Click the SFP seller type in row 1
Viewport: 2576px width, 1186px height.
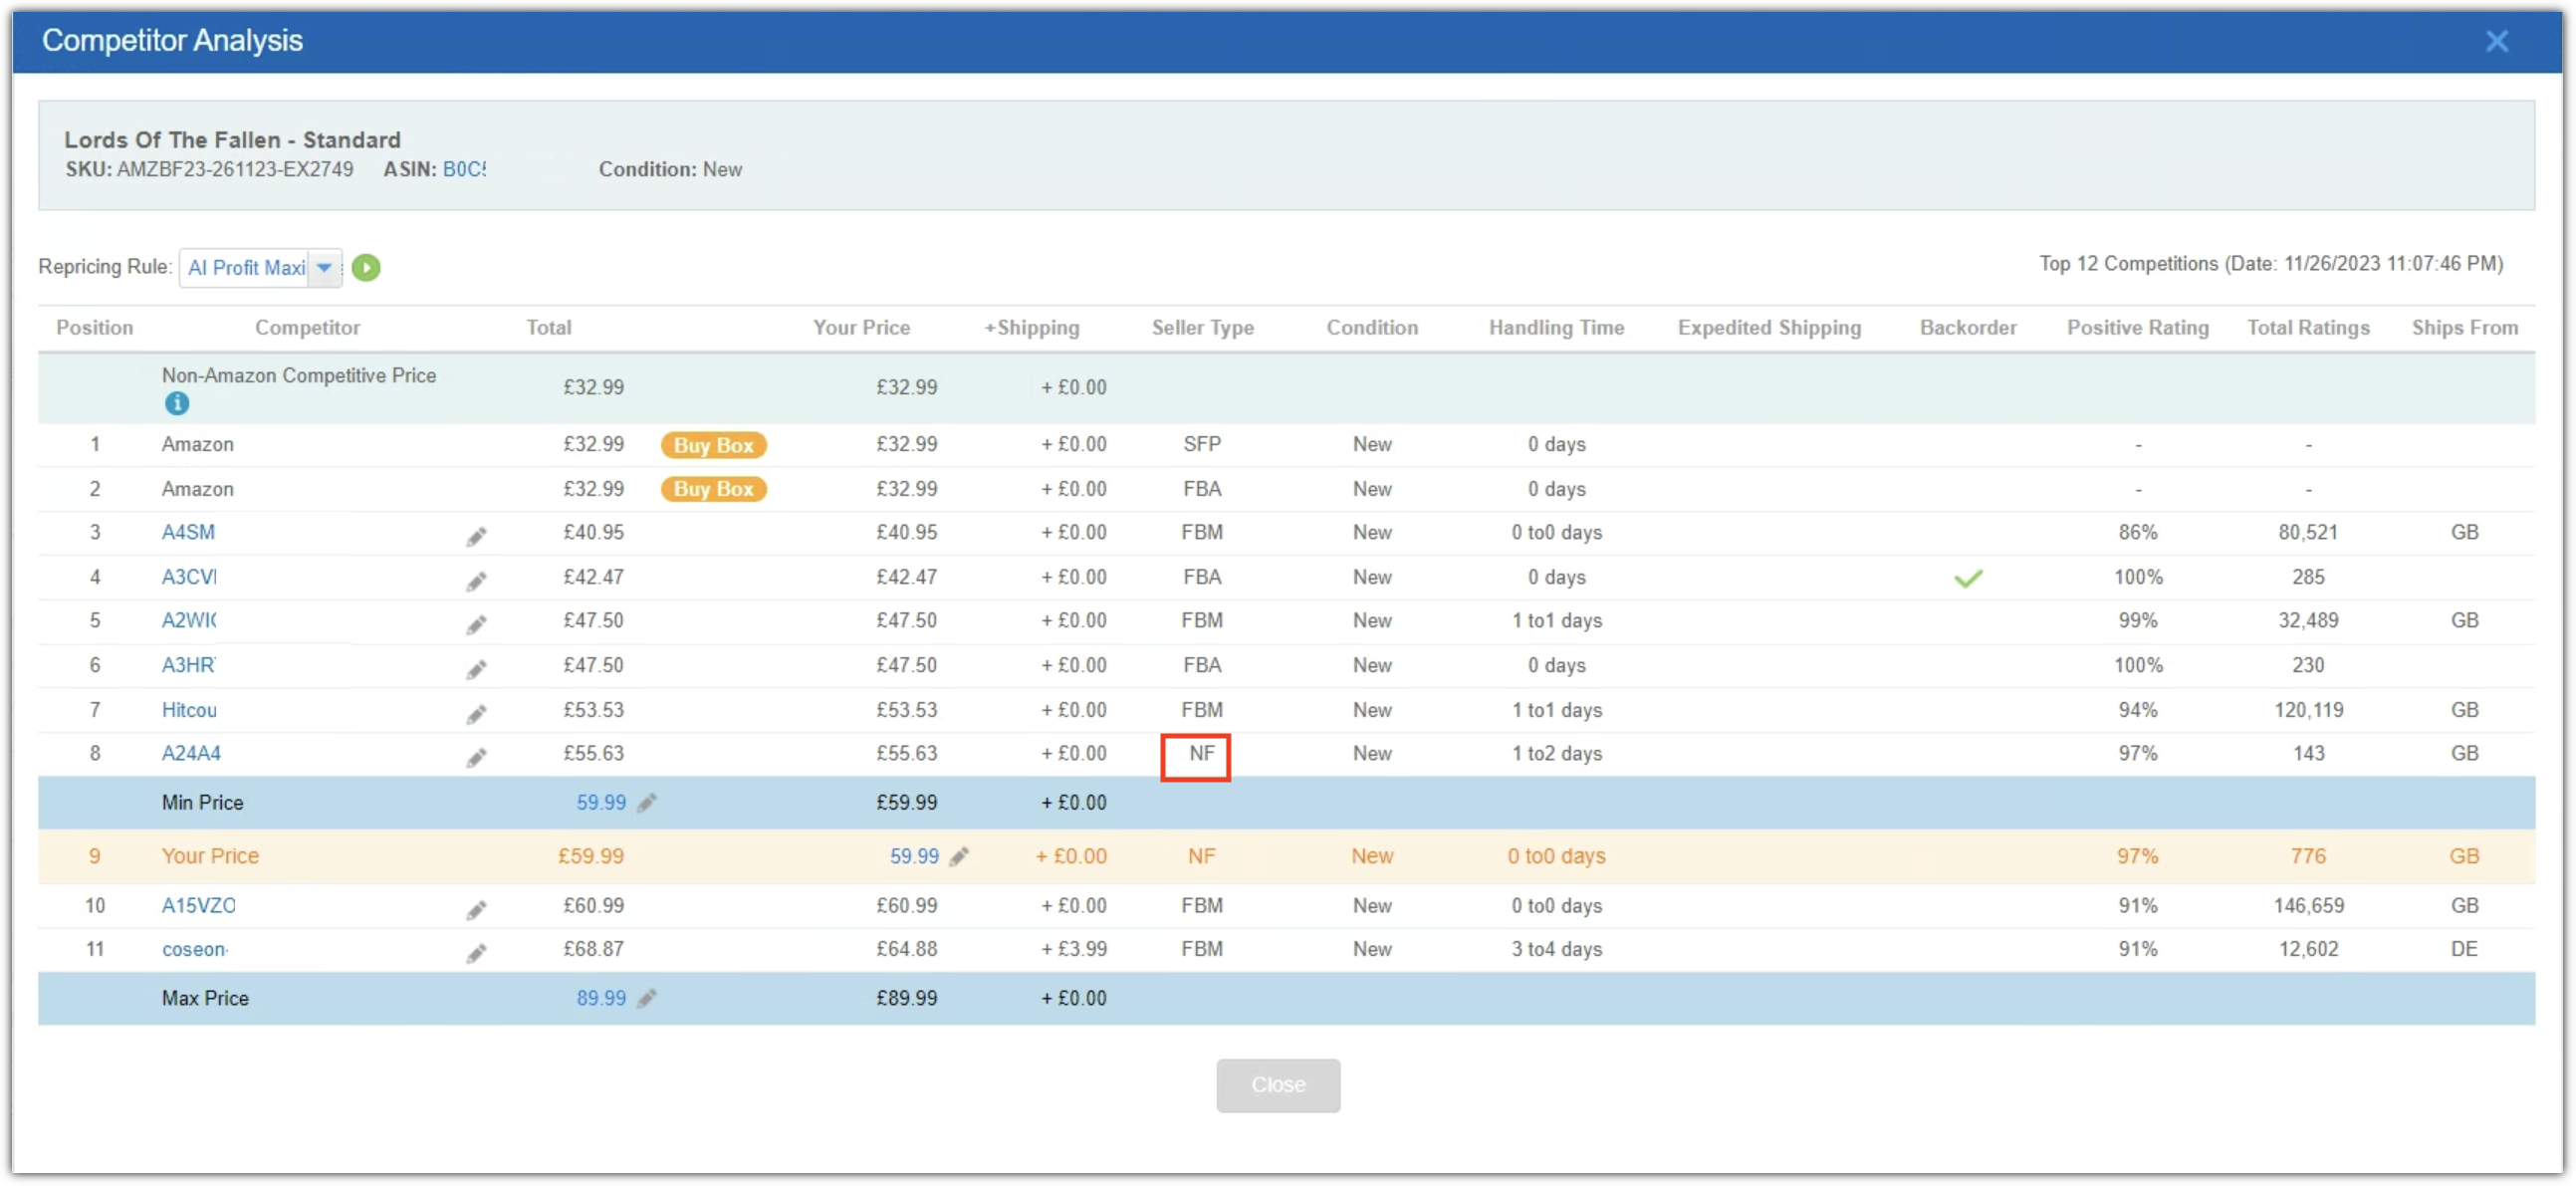(x=1201, y=444)
